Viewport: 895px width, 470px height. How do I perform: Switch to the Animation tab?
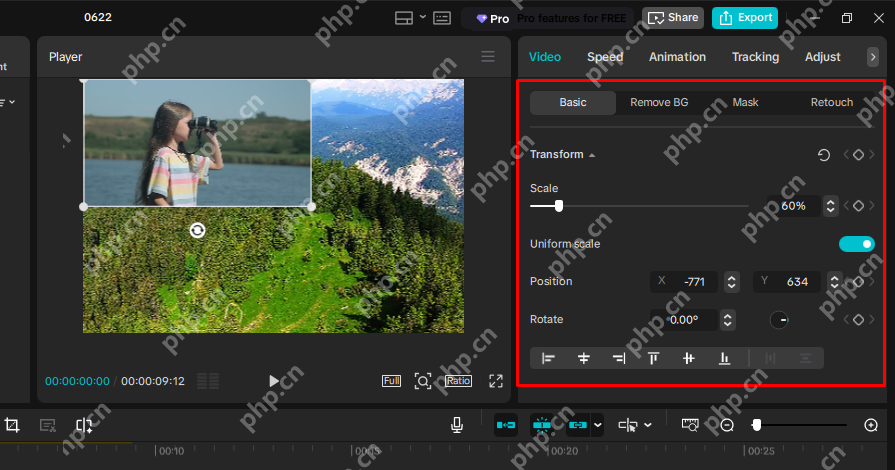click(x=677, y=57)
